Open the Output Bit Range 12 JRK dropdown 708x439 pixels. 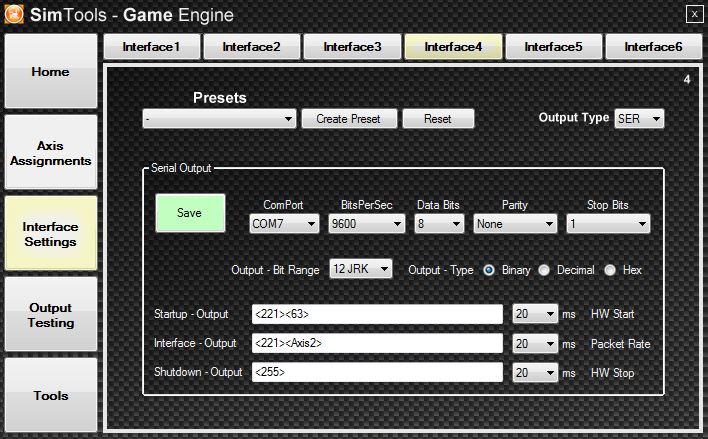pyautogui.click(x=360, y=269)
